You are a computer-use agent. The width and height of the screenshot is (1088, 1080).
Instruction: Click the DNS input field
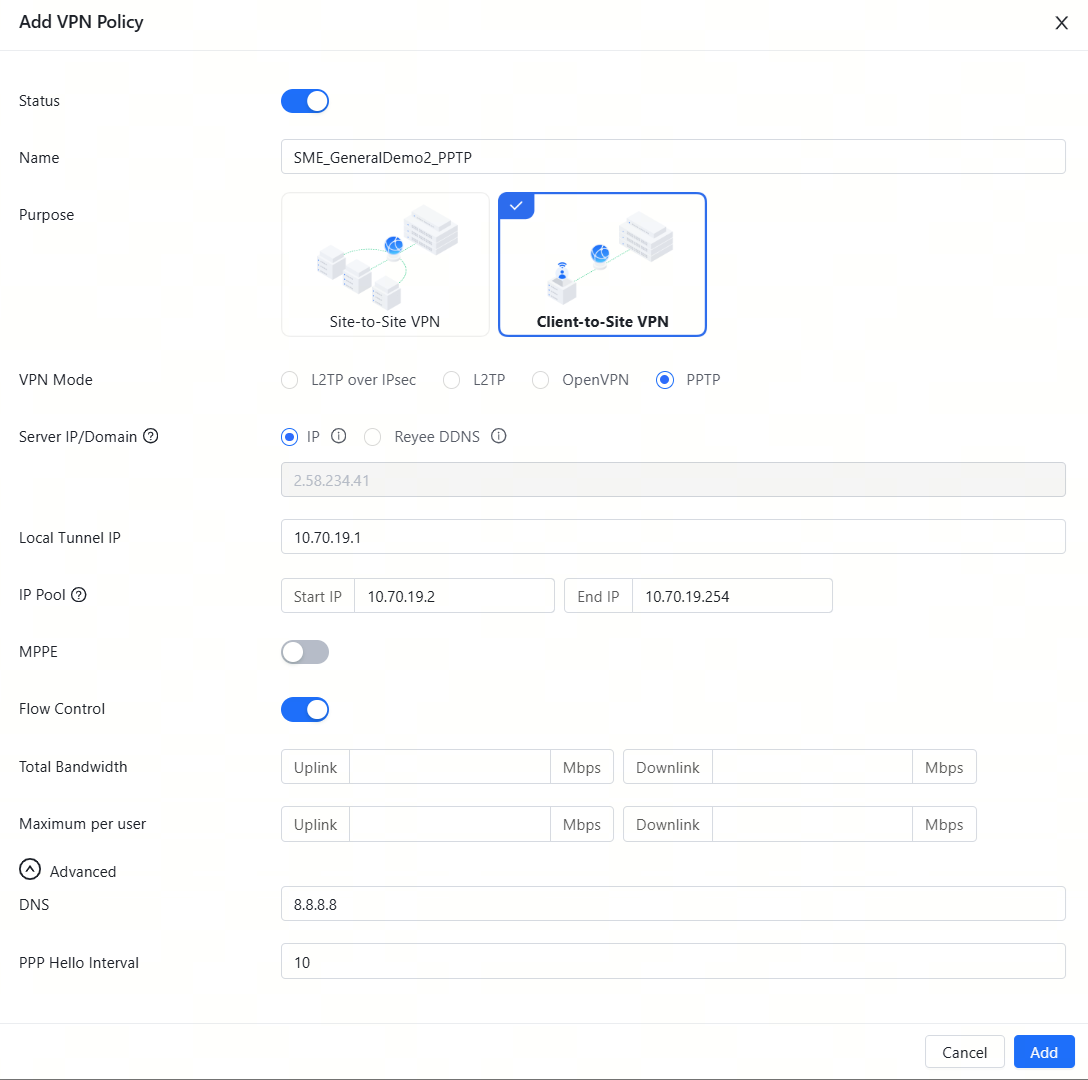pos(672,904)
